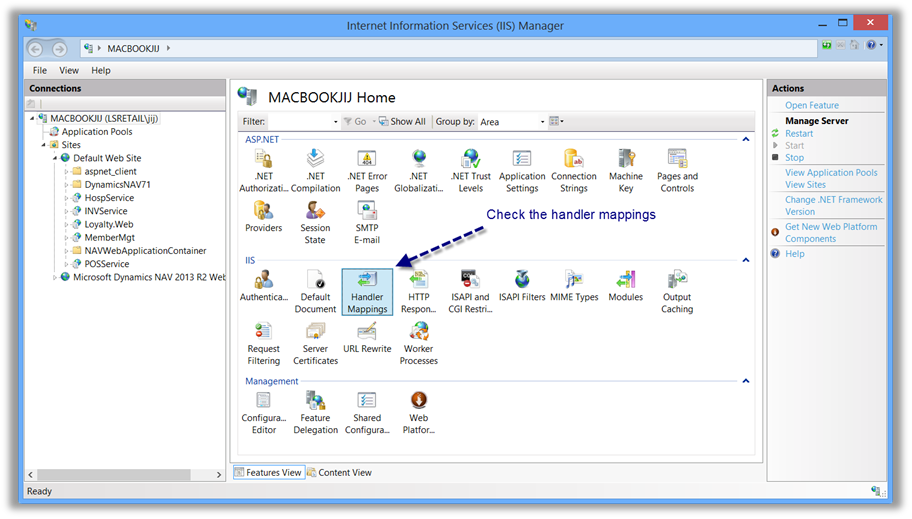Open ISAPI and CGI Restrictions feature
The width and height of the screenshot is (912, 519).
pos(471,292)
